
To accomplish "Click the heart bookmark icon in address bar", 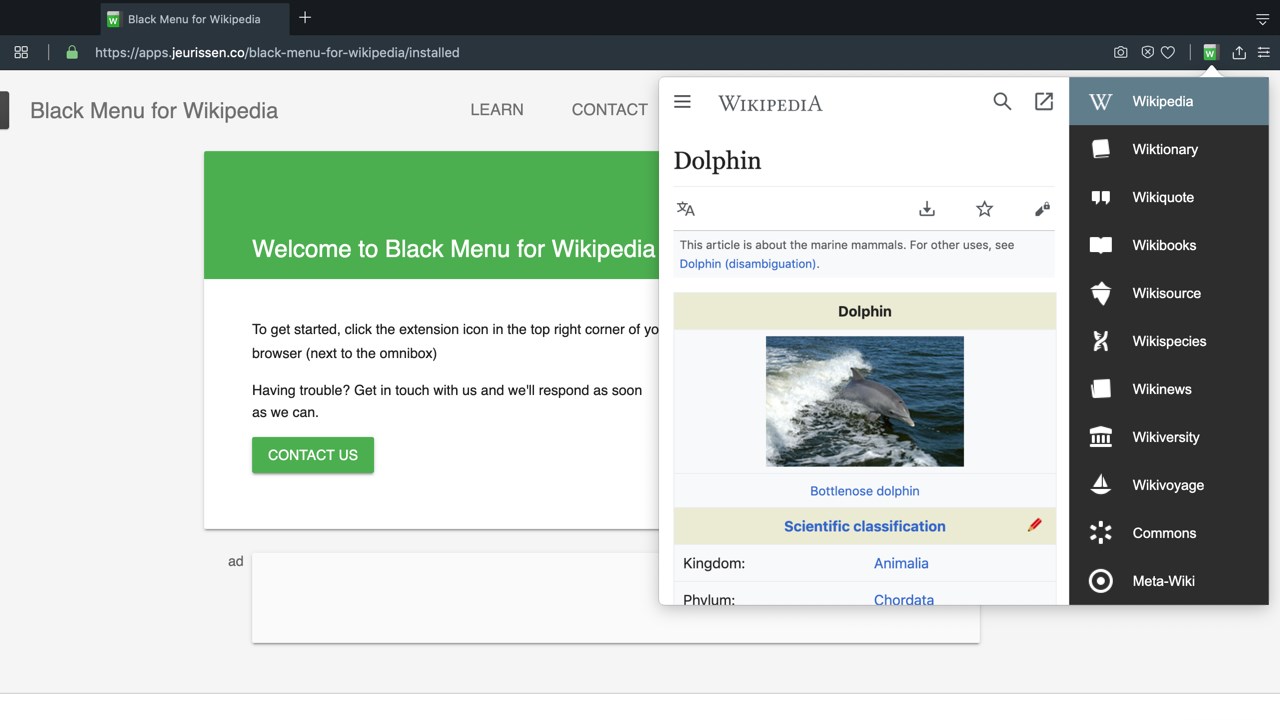I will click(x=1167, y=53).
